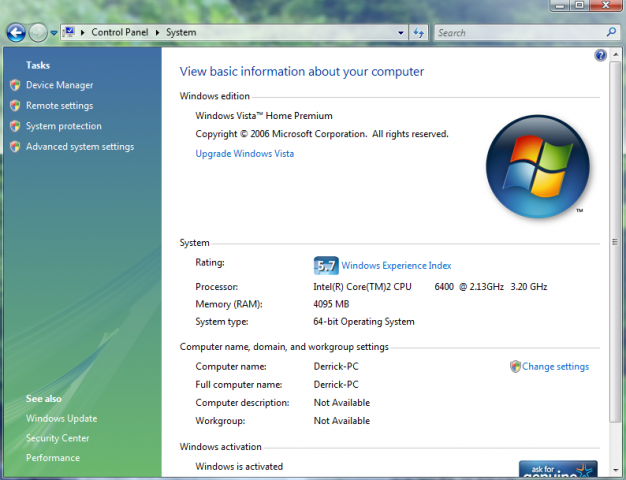Open Remote settings
This screenshot has width=626, height=480.
tap(59, 106)
